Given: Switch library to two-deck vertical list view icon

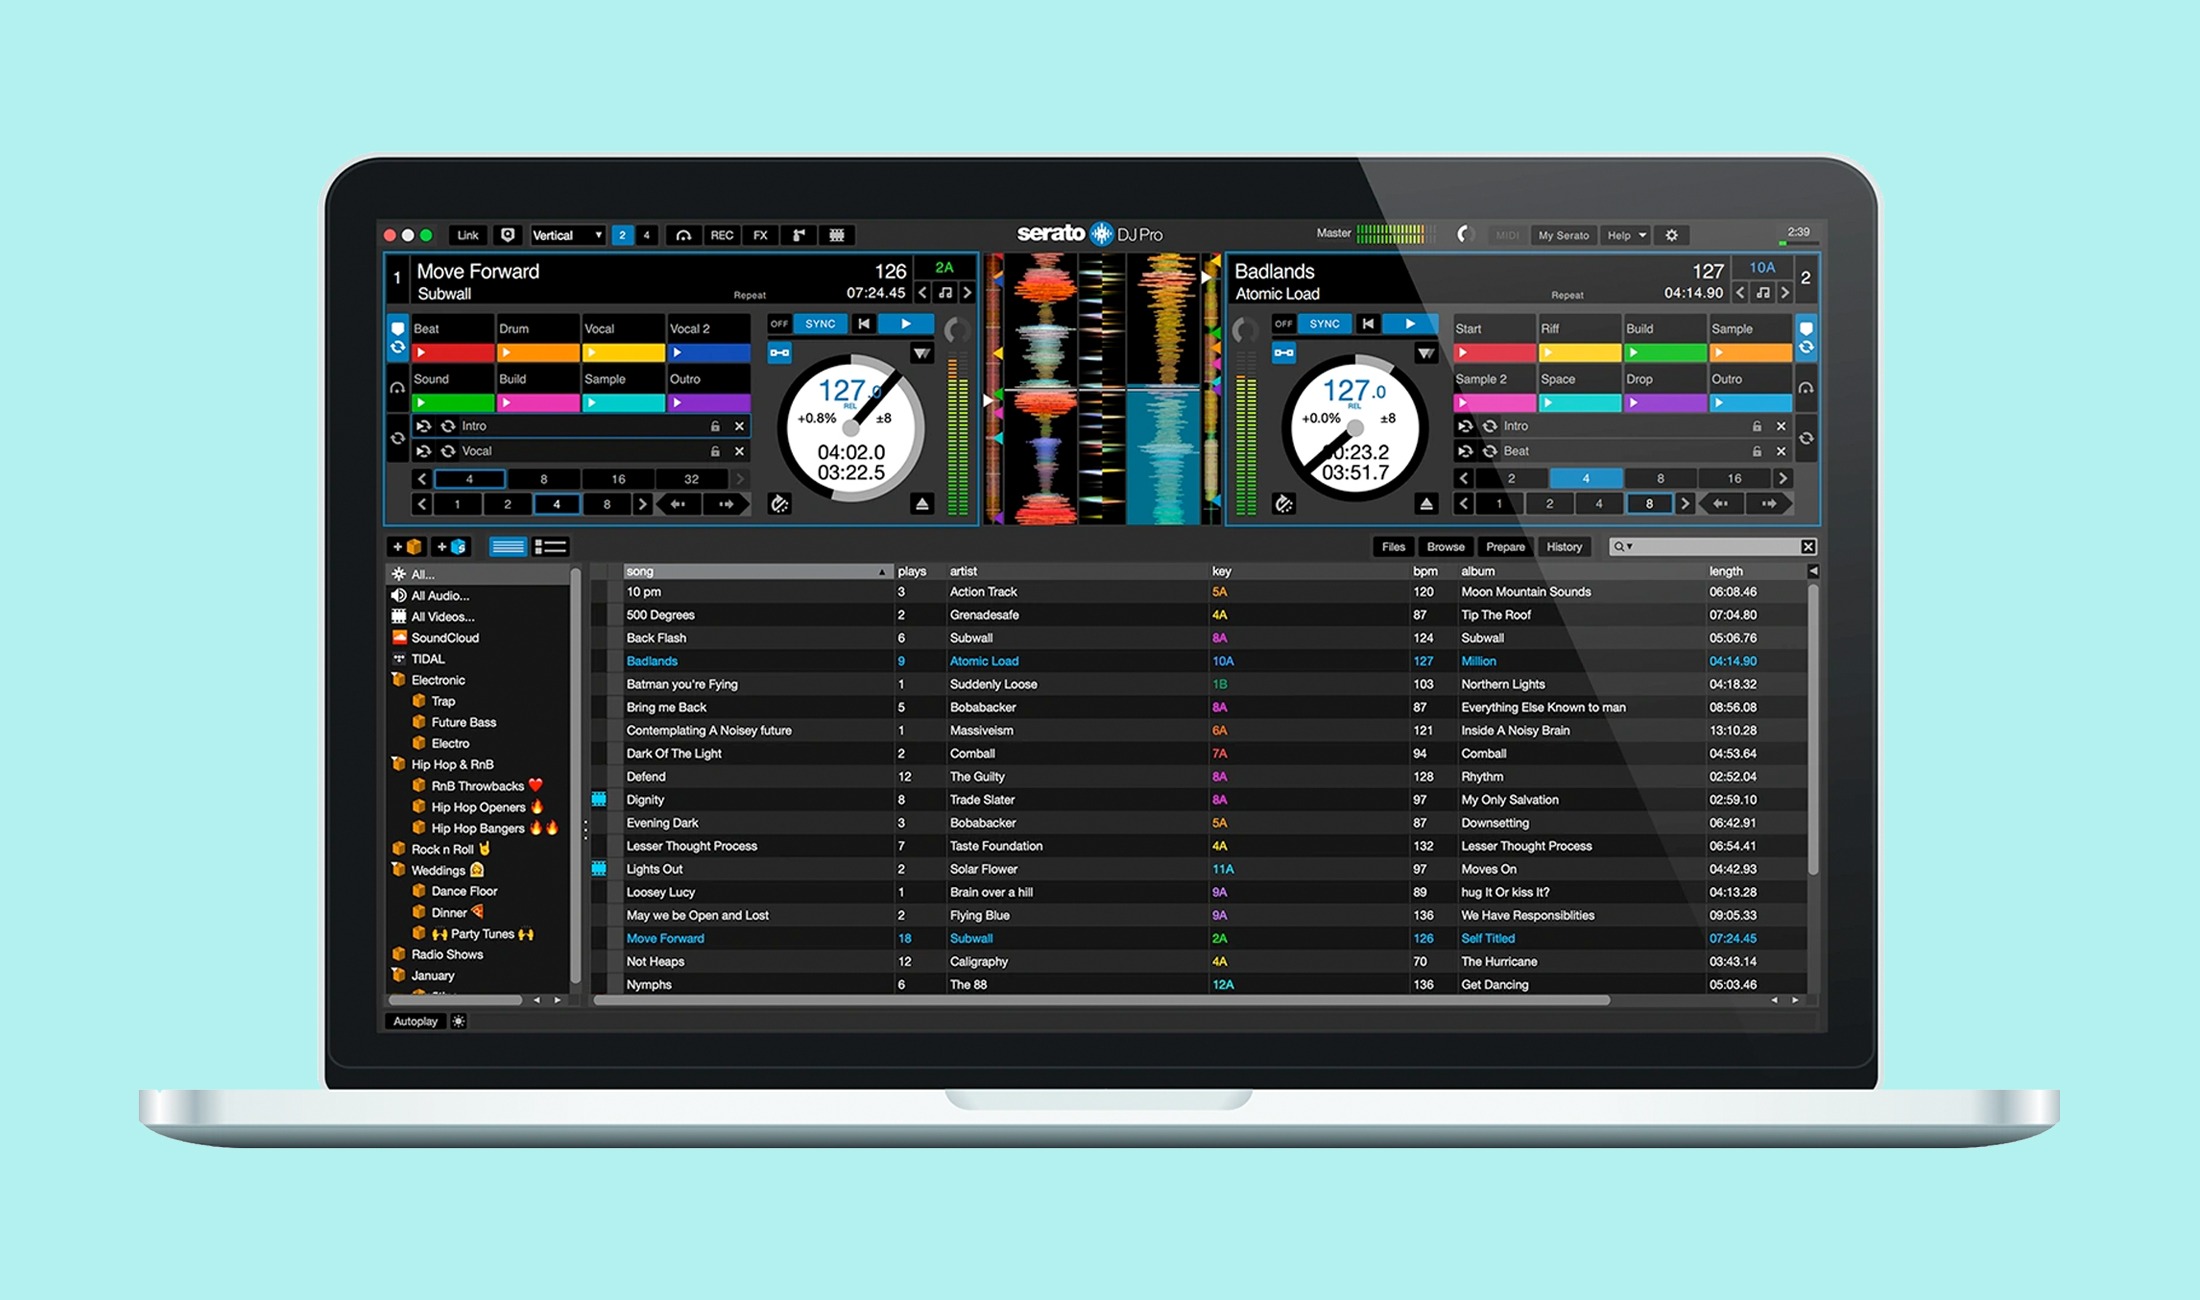Looking at the screenshot, I should click(x=510, y=546).
